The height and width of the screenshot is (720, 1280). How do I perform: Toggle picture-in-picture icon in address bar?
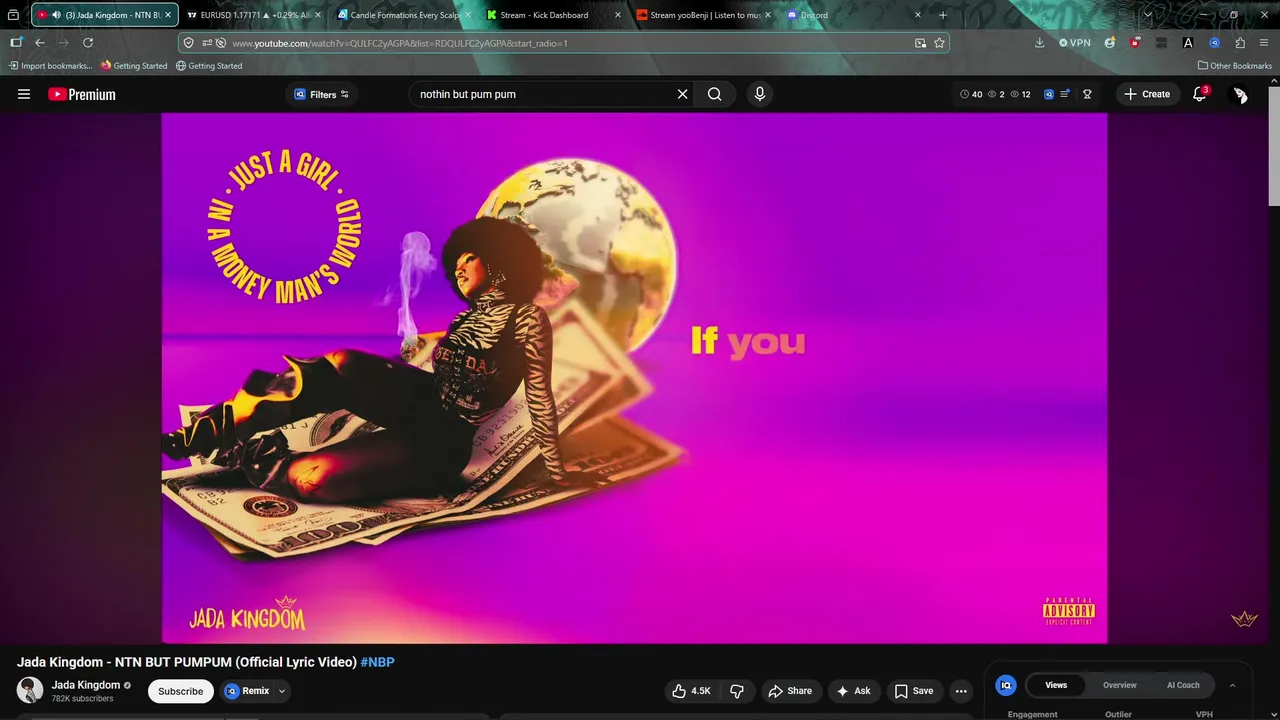click(920, 43)
